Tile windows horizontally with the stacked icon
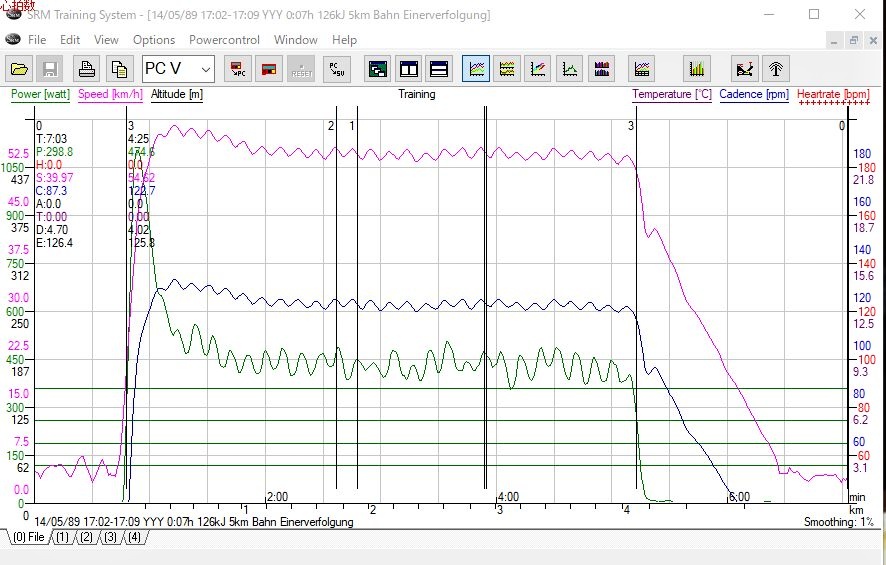 pyautogui.click(x=439, y=69)
